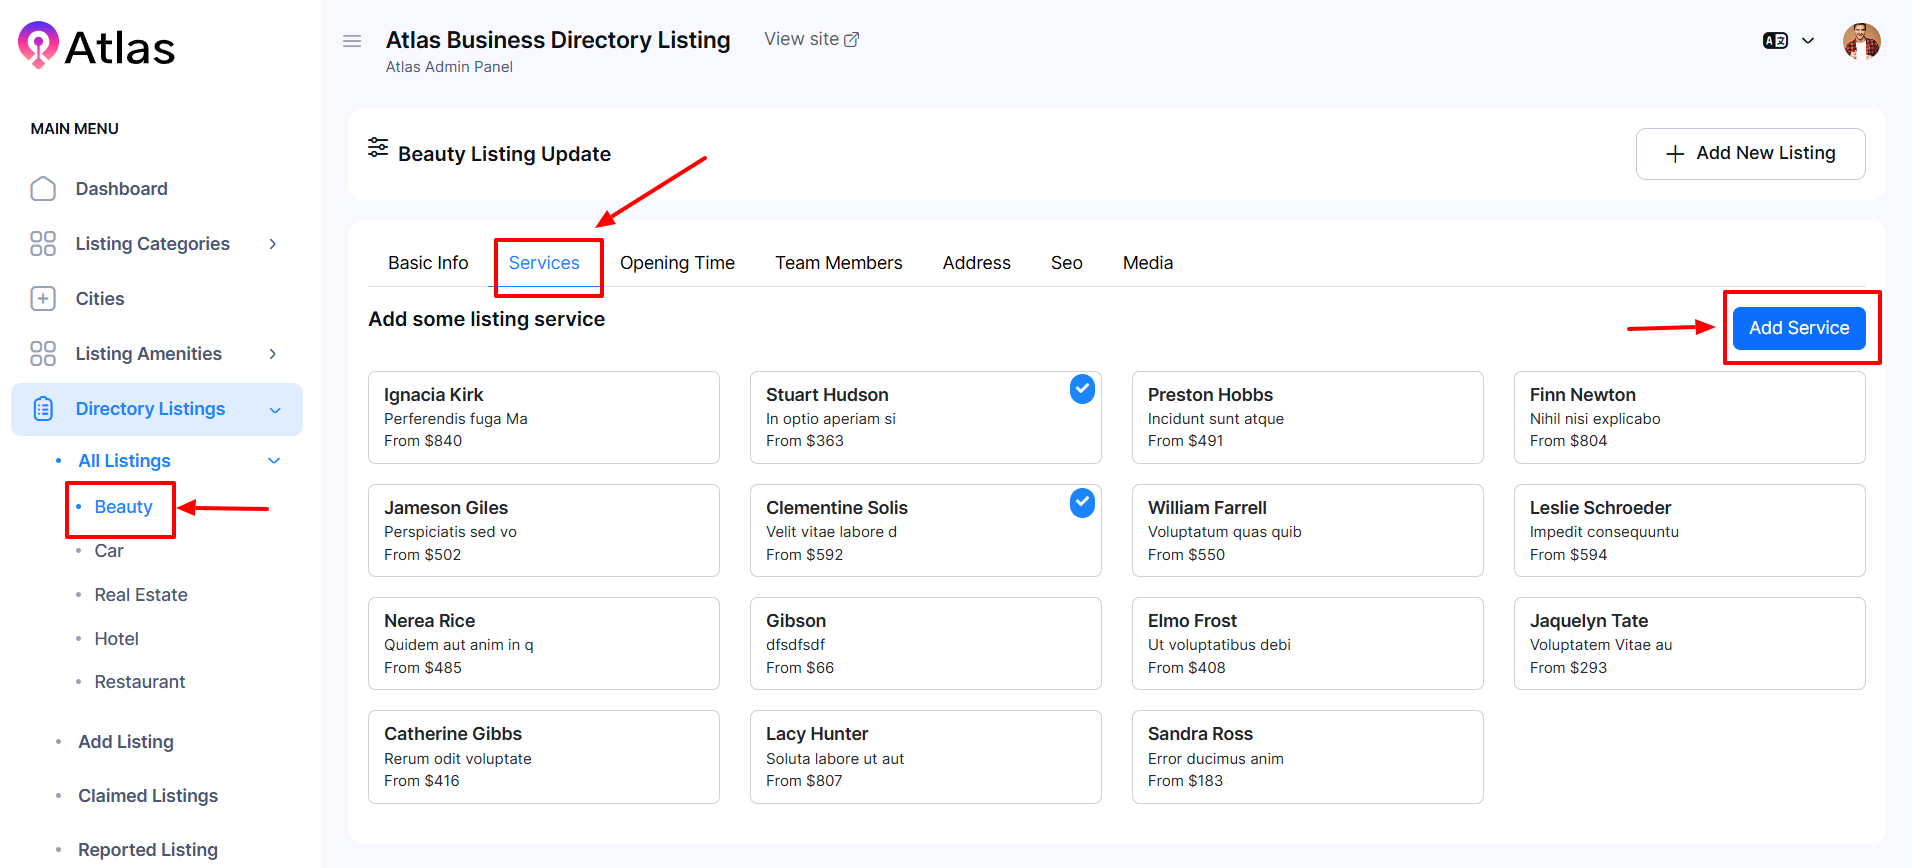Uncheck the Stuart Hudson service checkmark

pyautogui.click(x=1082, y=389)
